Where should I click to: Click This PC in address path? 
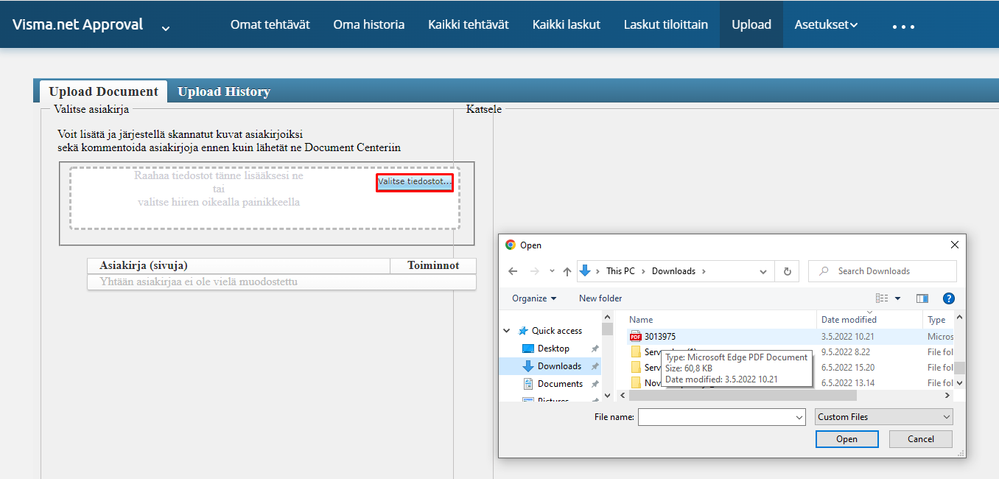tap(620, 271)
